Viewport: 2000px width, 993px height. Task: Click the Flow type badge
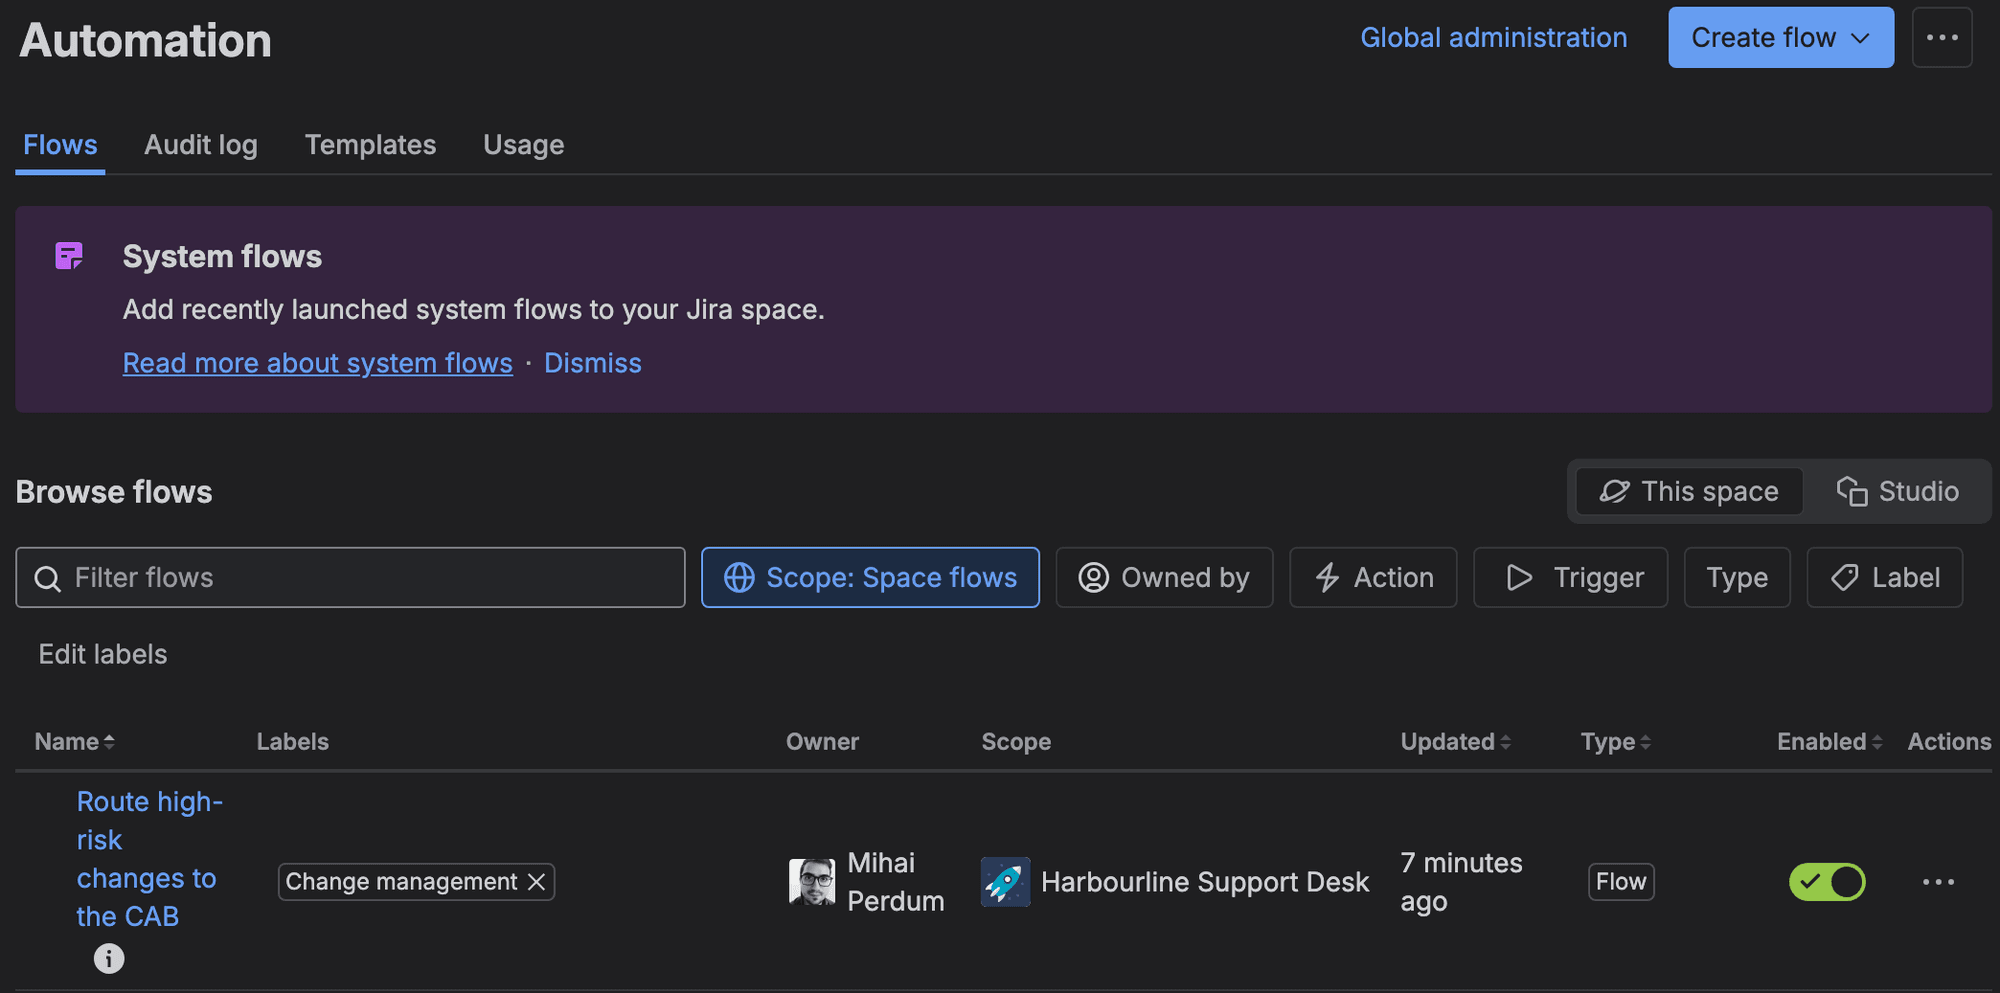tap(1621, 882)
